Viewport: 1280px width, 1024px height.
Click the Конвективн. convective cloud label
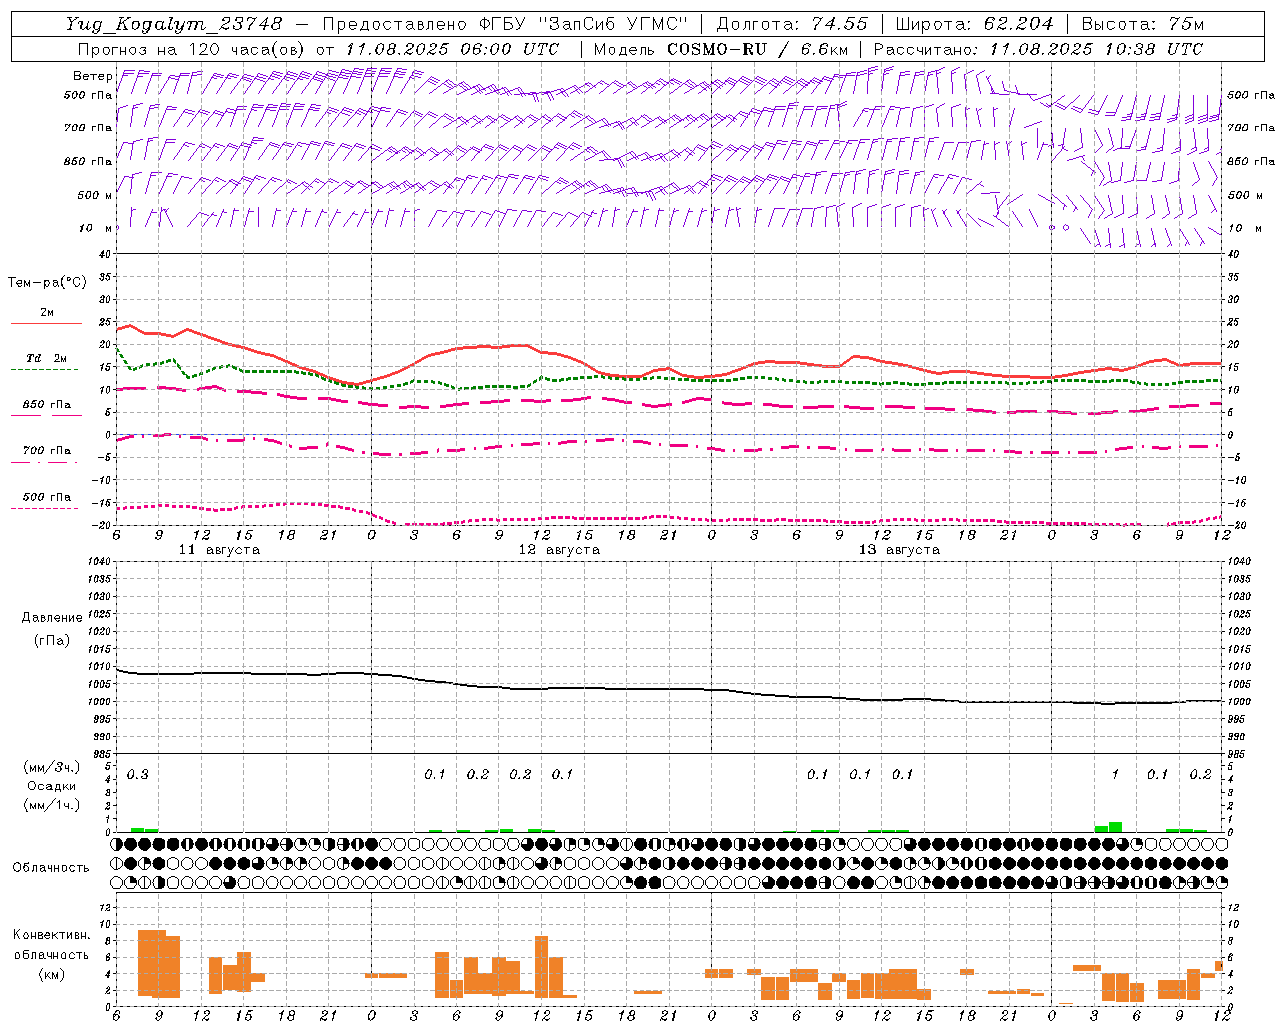[52, 935]
